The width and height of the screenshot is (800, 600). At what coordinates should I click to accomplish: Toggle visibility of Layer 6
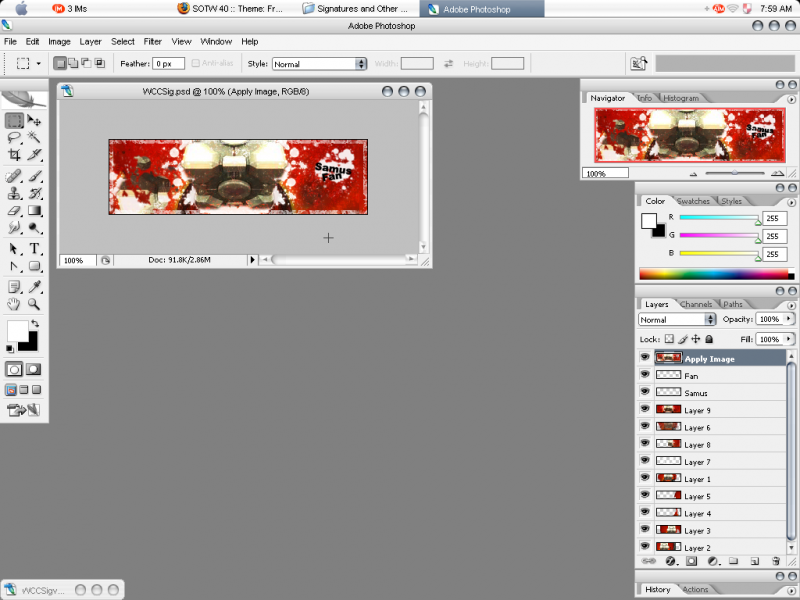[x=645, y=426]
